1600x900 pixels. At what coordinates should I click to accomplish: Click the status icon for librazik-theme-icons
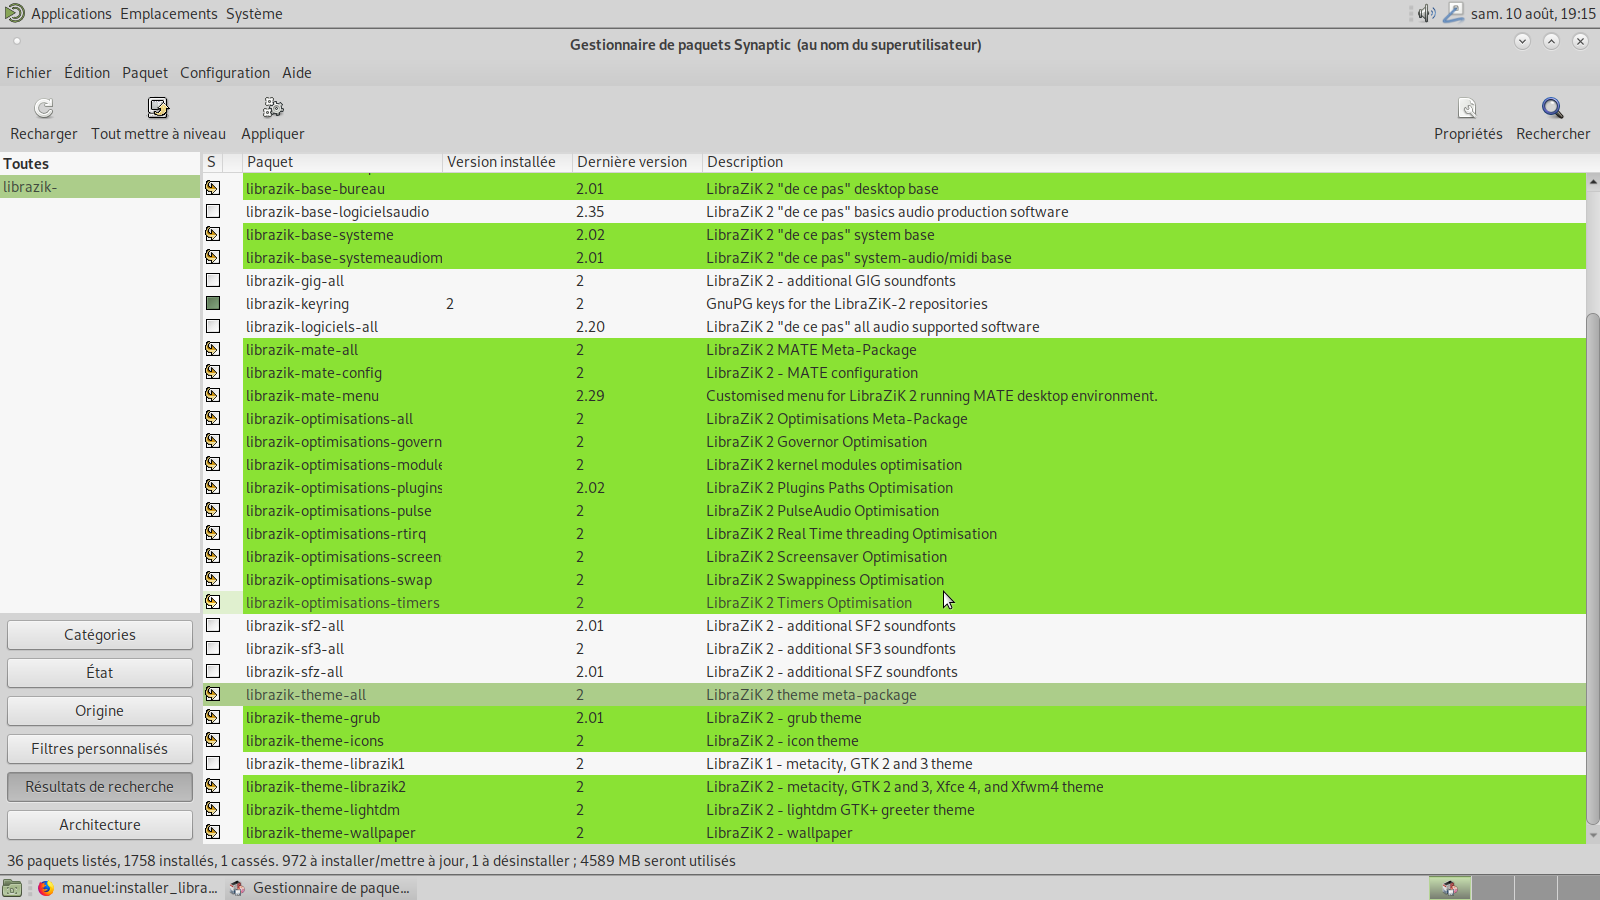(x=213, y=740)
